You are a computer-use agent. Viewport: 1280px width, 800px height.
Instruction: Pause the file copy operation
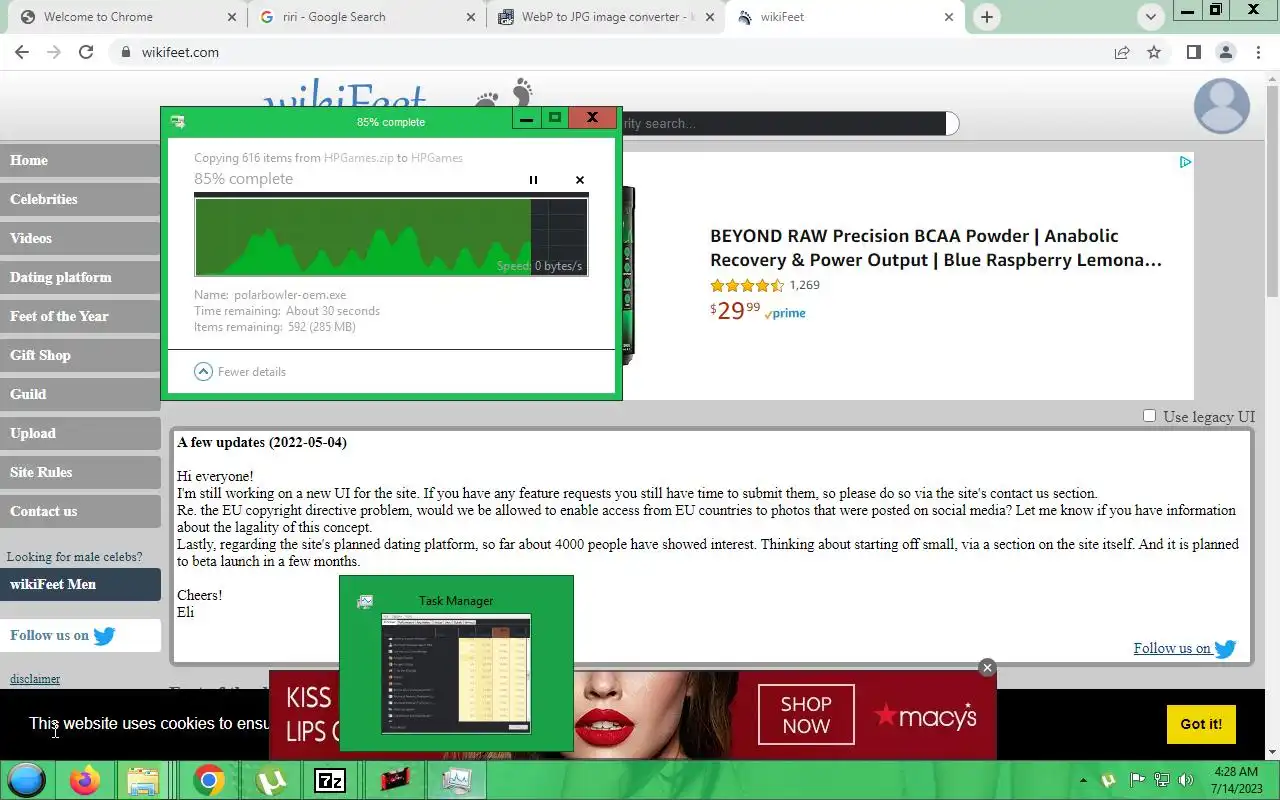533,180
